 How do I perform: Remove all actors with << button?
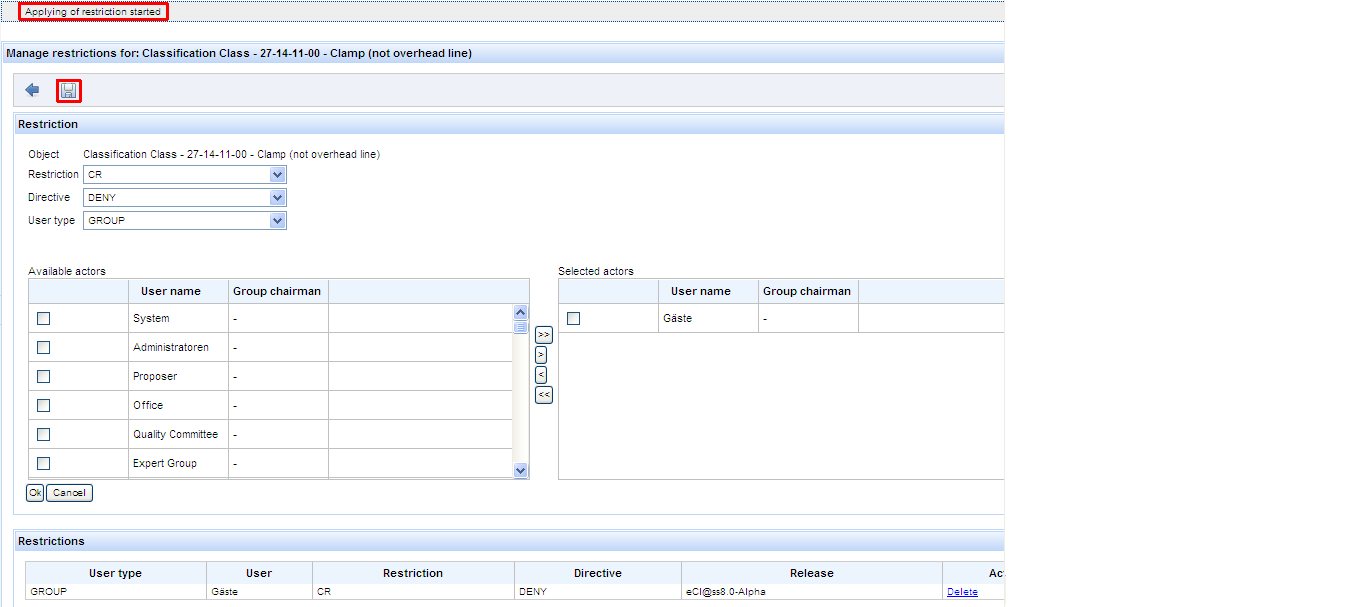click(544, 395)
